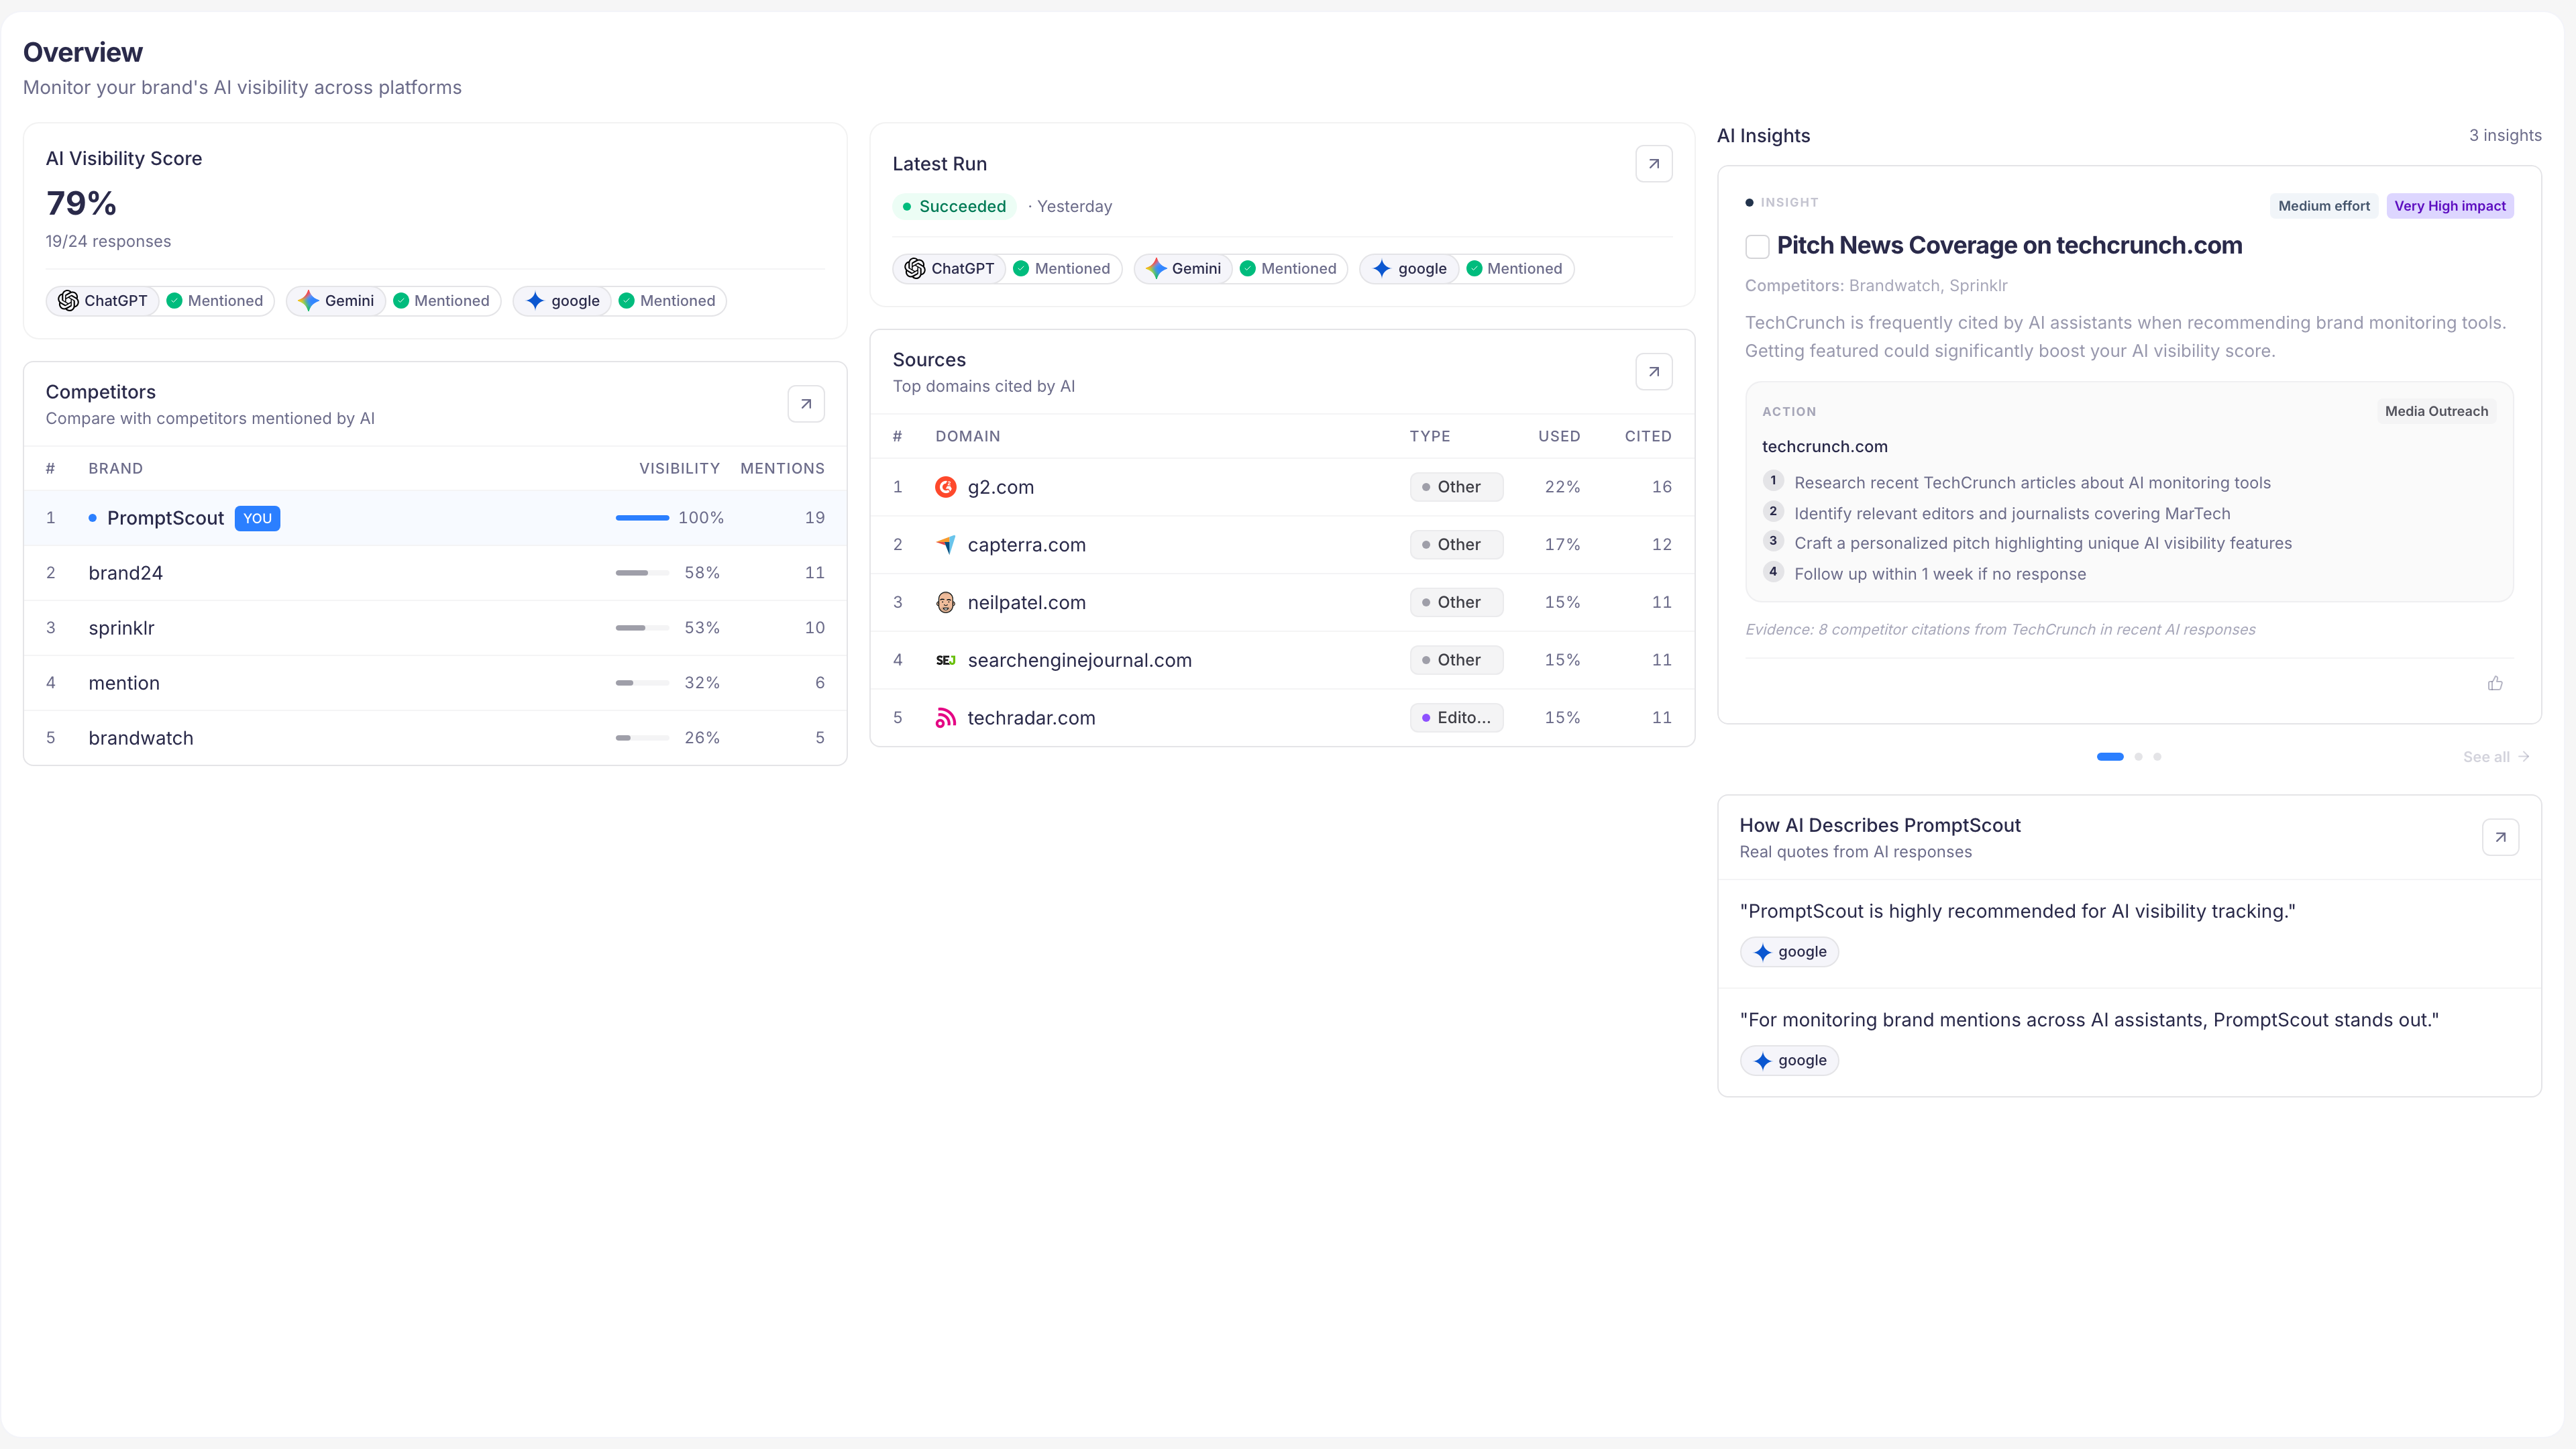Click the capterra.com domain name

click(1026, 545)
